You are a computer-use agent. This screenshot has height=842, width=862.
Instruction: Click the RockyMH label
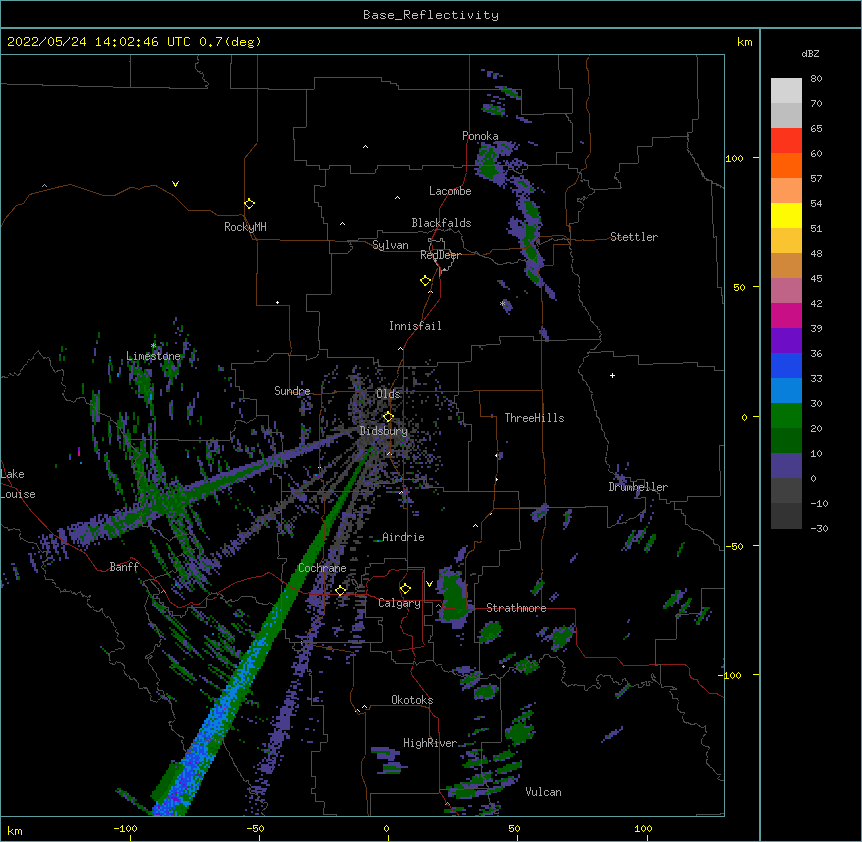[x=245, y=227]
